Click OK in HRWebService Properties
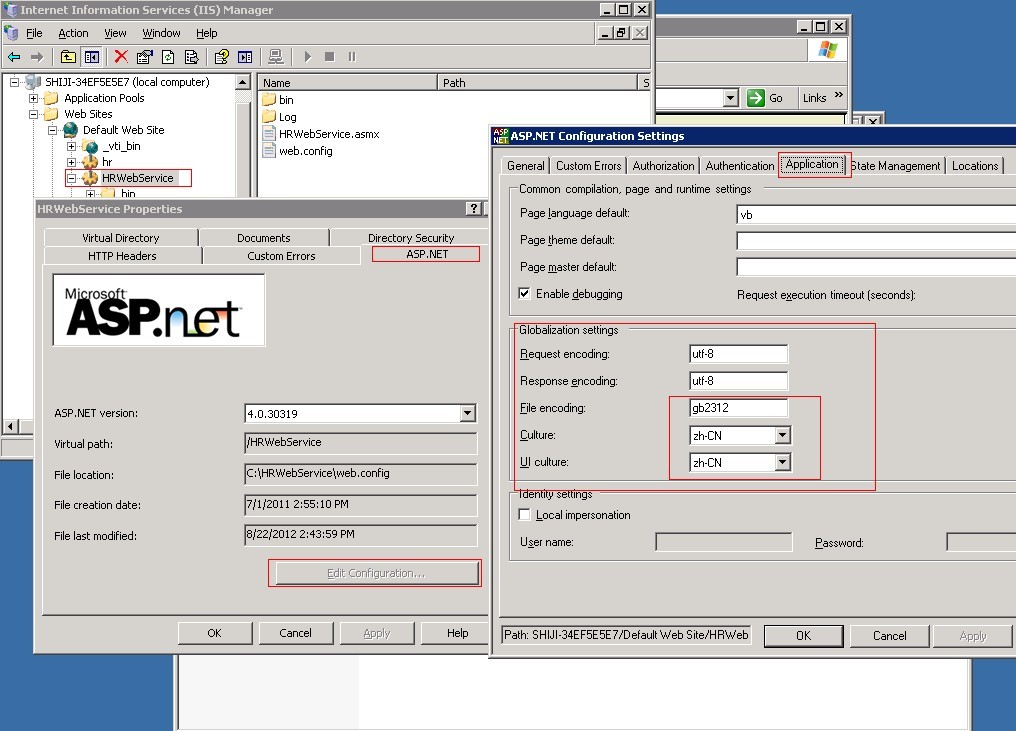 pos(214,633)
